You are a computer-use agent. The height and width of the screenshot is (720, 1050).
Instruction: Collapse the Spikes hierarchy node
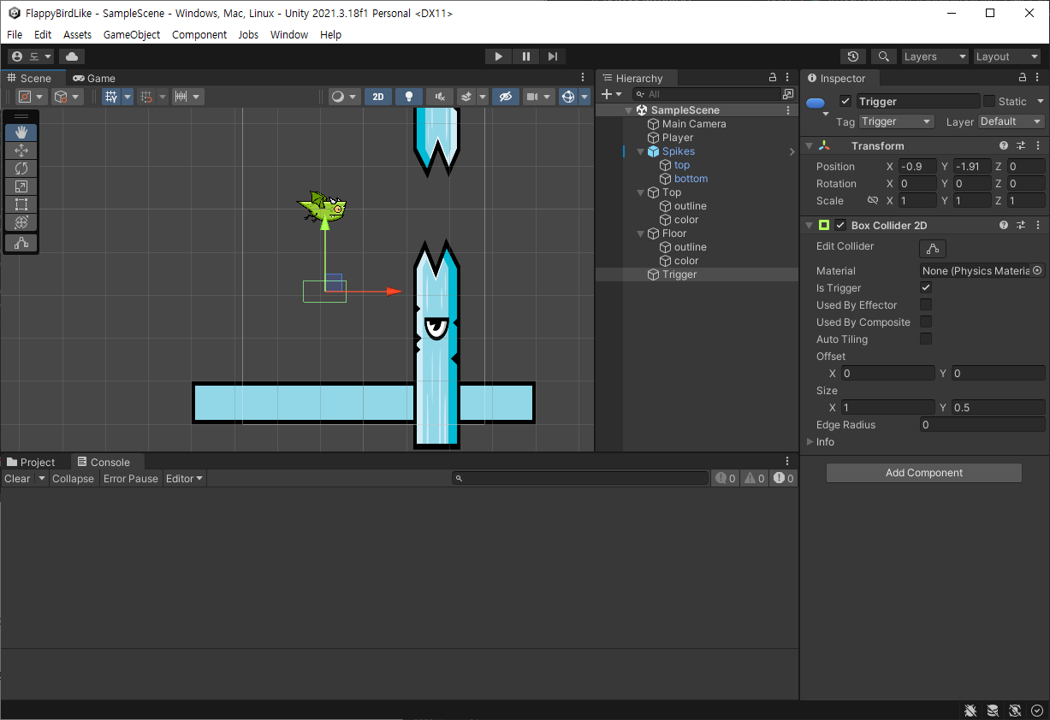pos(641,151)
